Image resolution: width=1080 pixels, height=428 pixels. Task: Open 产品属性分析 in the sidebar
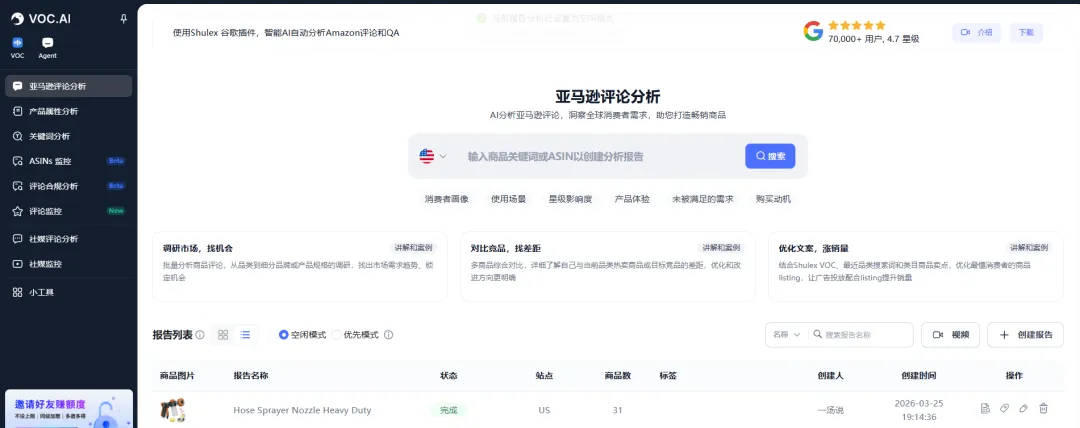pyautogui.click(x=68, y=111)
